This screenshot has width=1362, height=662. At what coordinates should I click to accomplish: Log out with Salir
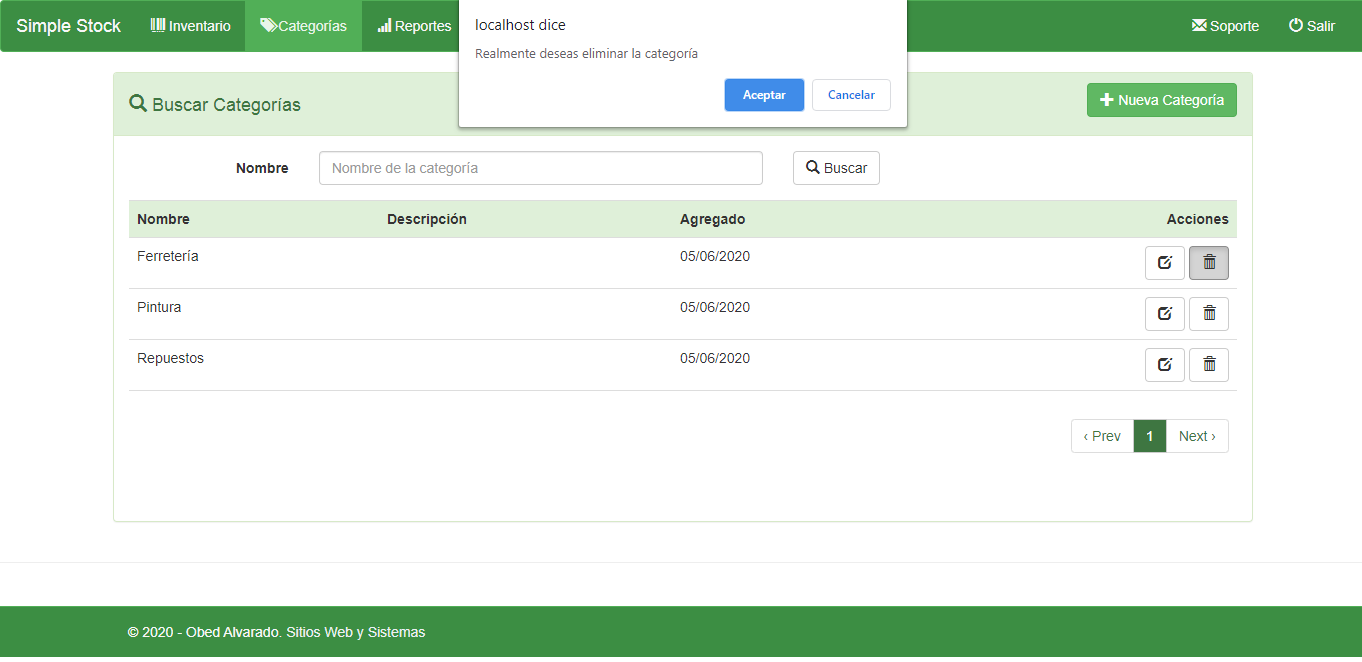point(1312,26)
